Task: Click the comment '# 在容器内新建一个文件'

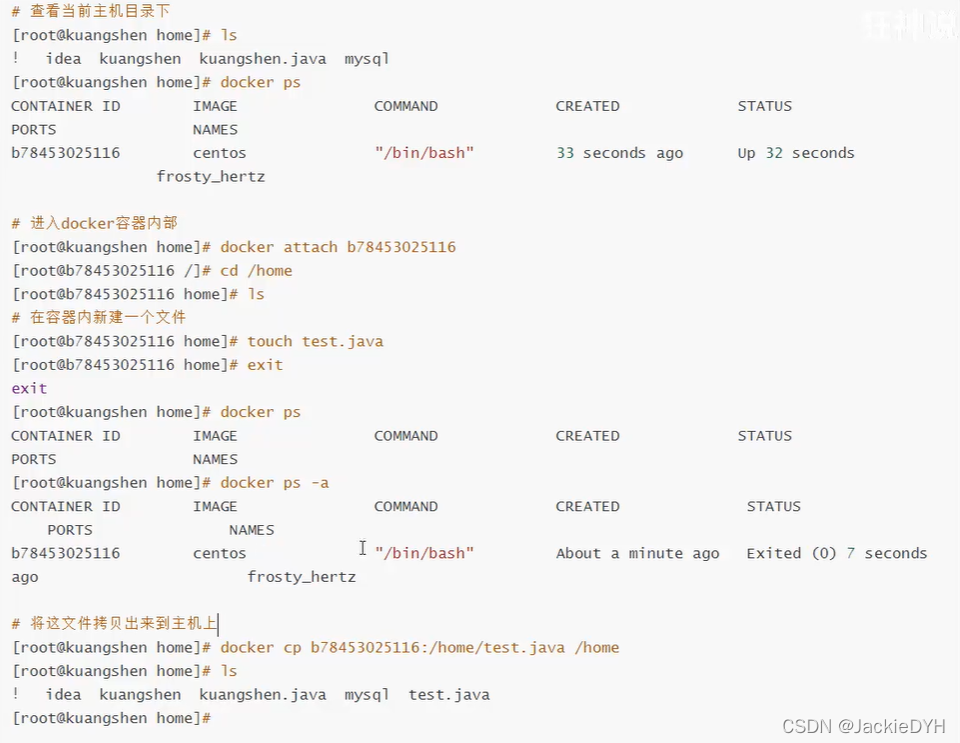Action: (x=99, y=317)
